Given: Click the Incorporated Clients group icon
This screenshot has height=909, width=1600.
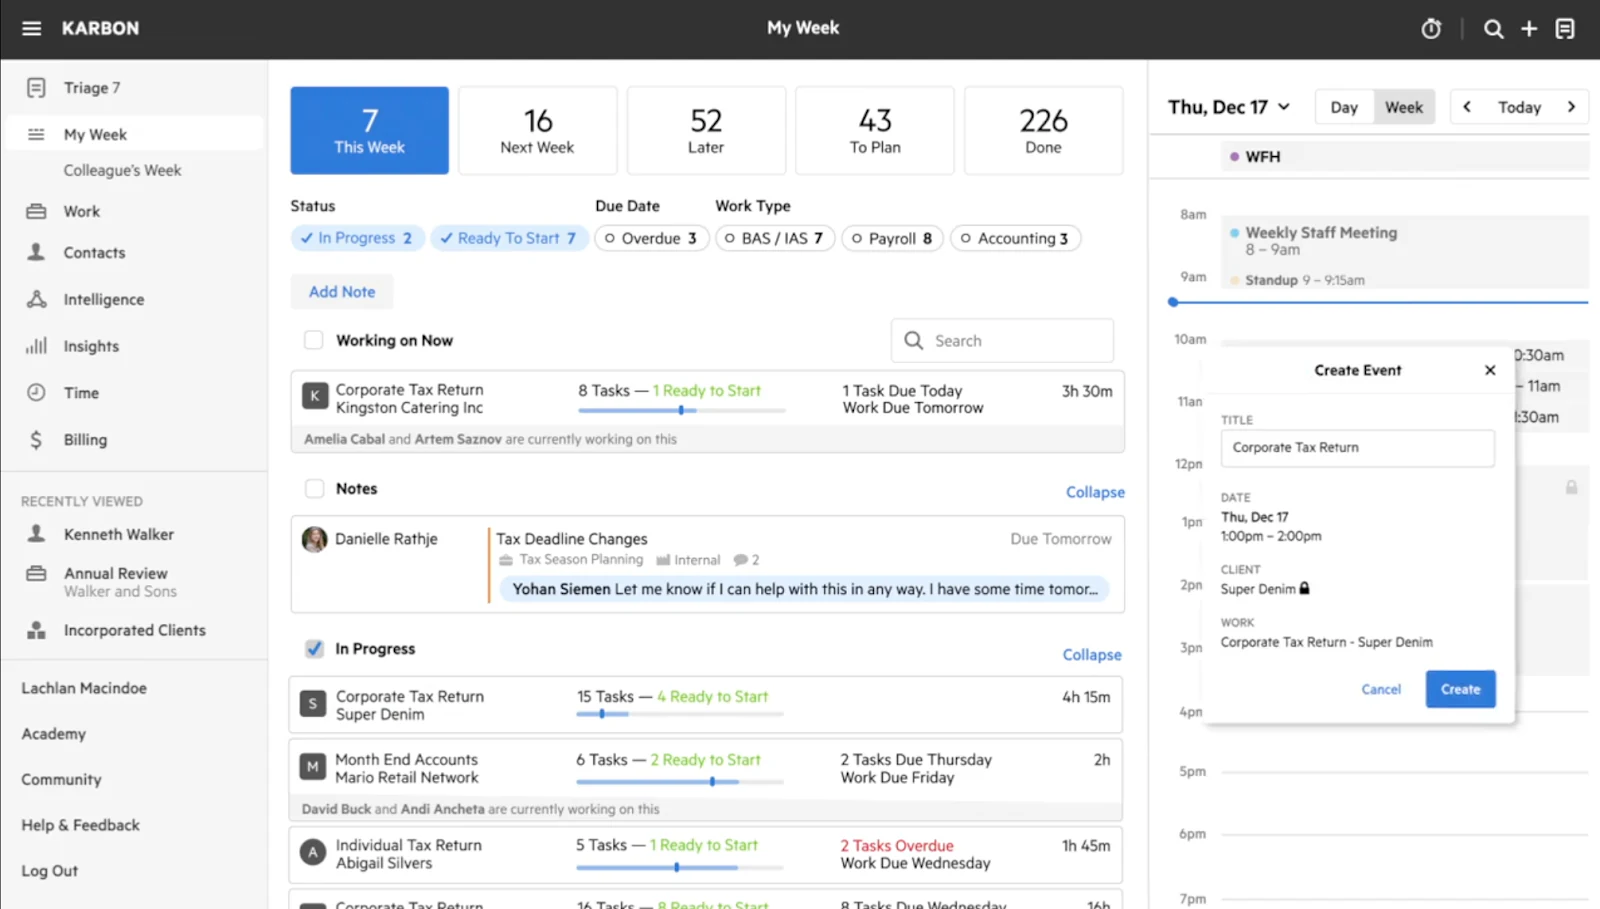Looking at the screenshot, I should pos(36,630).
